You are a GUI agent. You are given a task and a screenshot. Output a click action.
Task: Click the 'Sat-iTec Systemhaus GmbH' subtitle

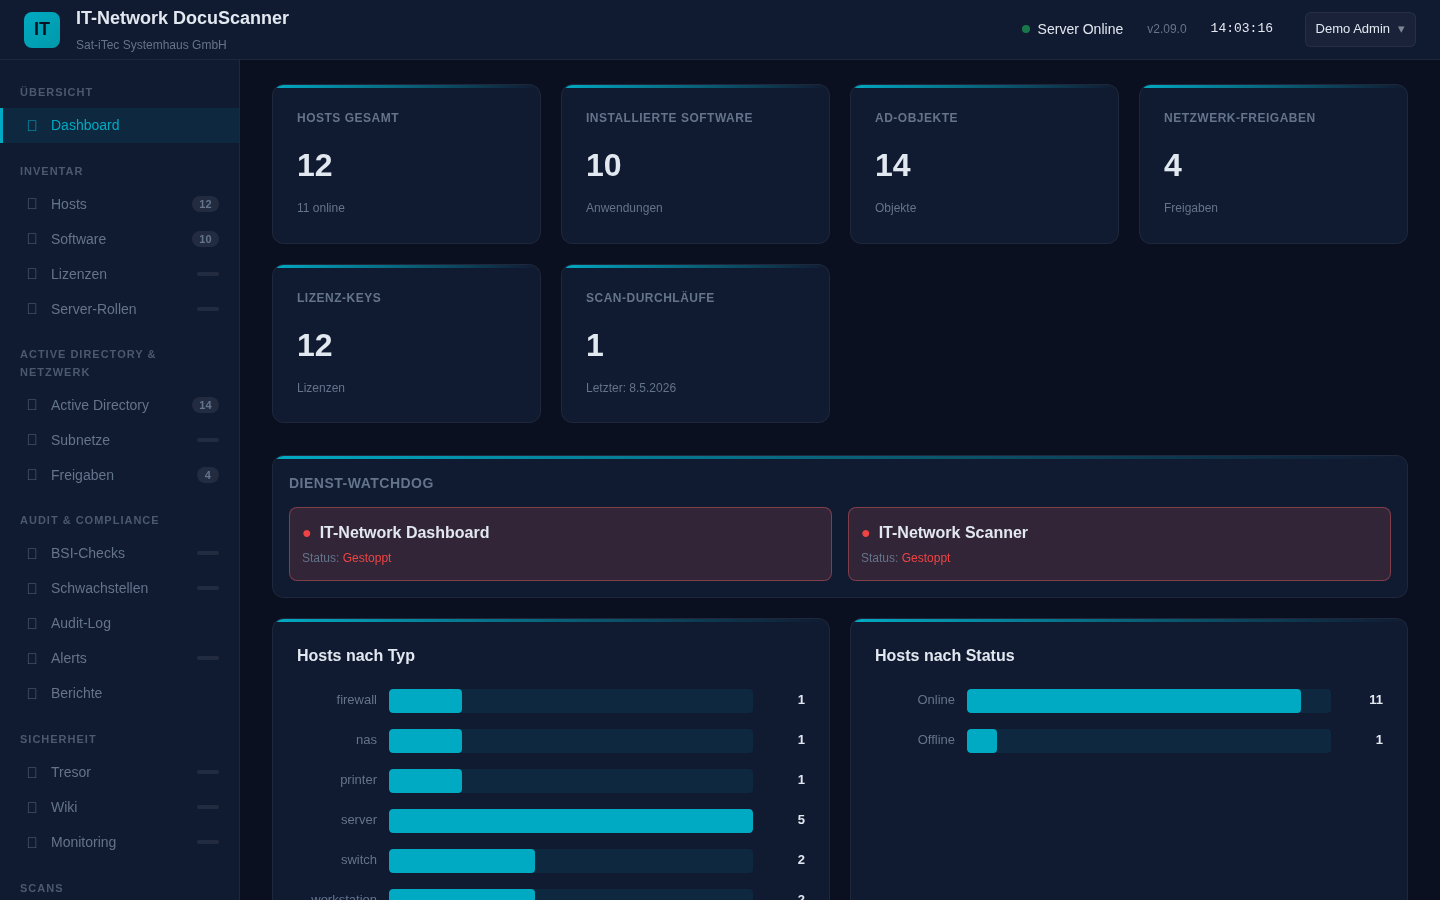(x=151, y=45)
